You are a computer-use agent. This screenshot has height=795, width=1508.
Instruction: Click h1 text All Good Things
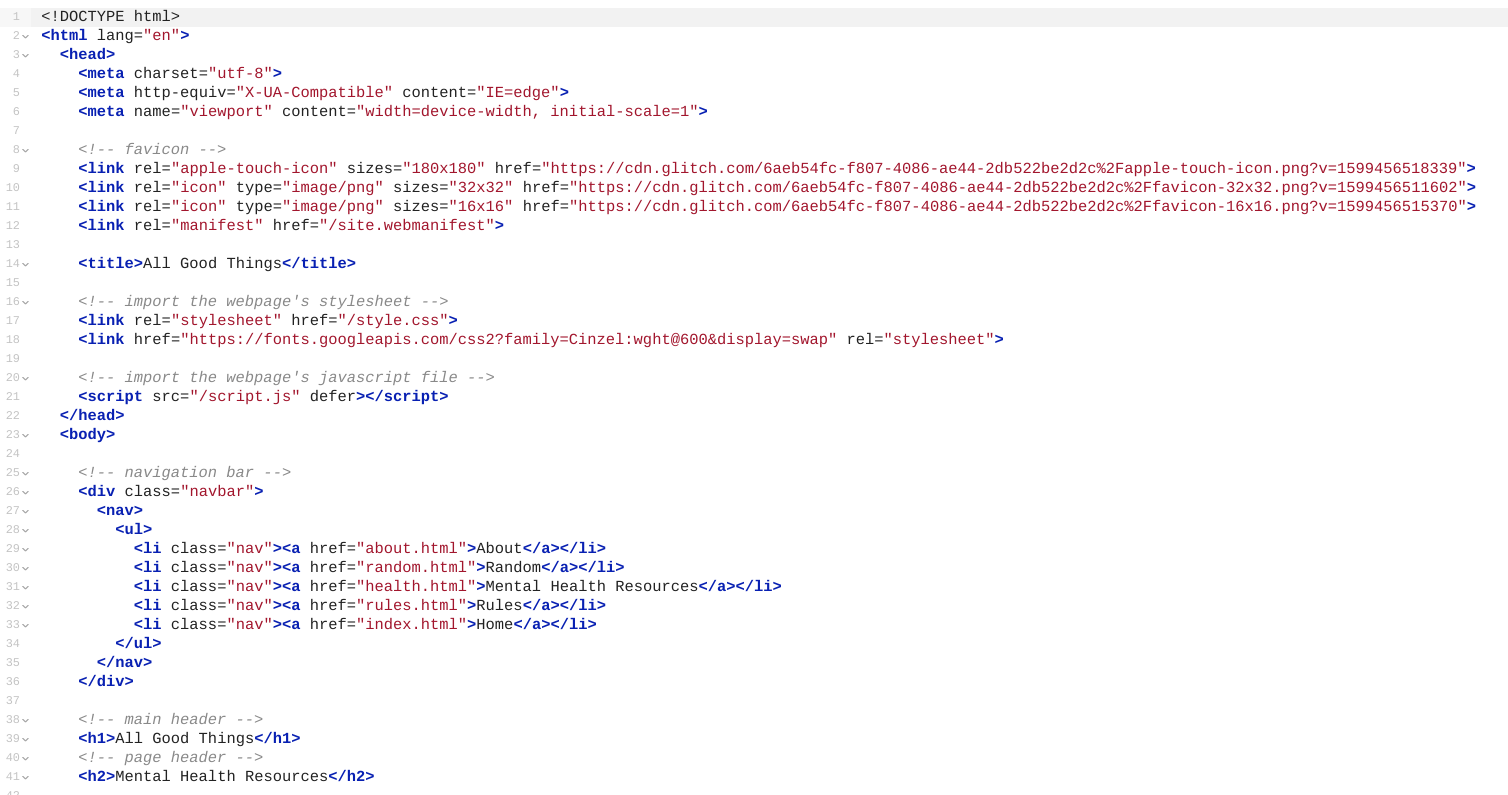point(184,739)
